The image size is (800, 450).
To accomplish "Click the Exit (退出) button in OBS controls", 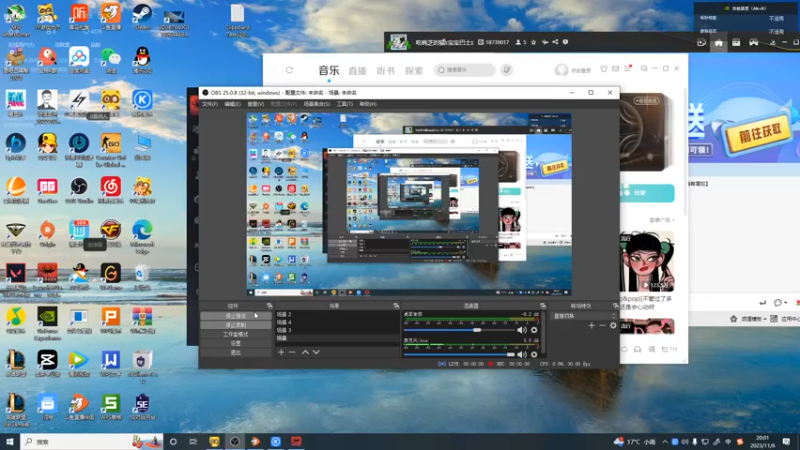I will (x=236, y=353).
